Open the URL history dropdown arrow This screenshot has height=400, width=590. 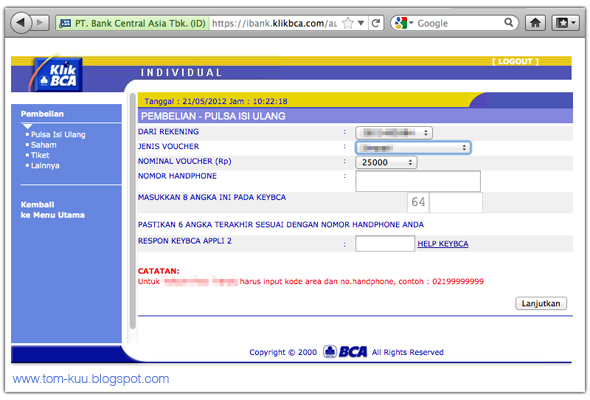coord(361,23)
